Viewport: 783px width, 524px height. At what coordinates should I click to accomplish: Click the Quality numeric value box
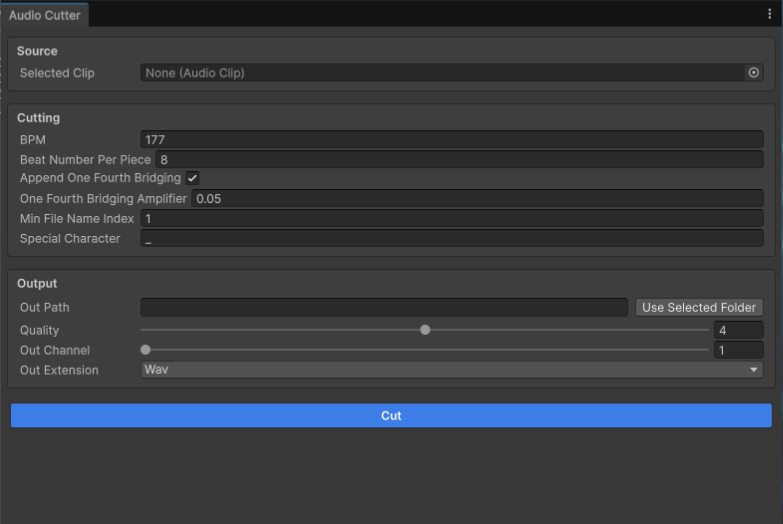tap(738, 330)
